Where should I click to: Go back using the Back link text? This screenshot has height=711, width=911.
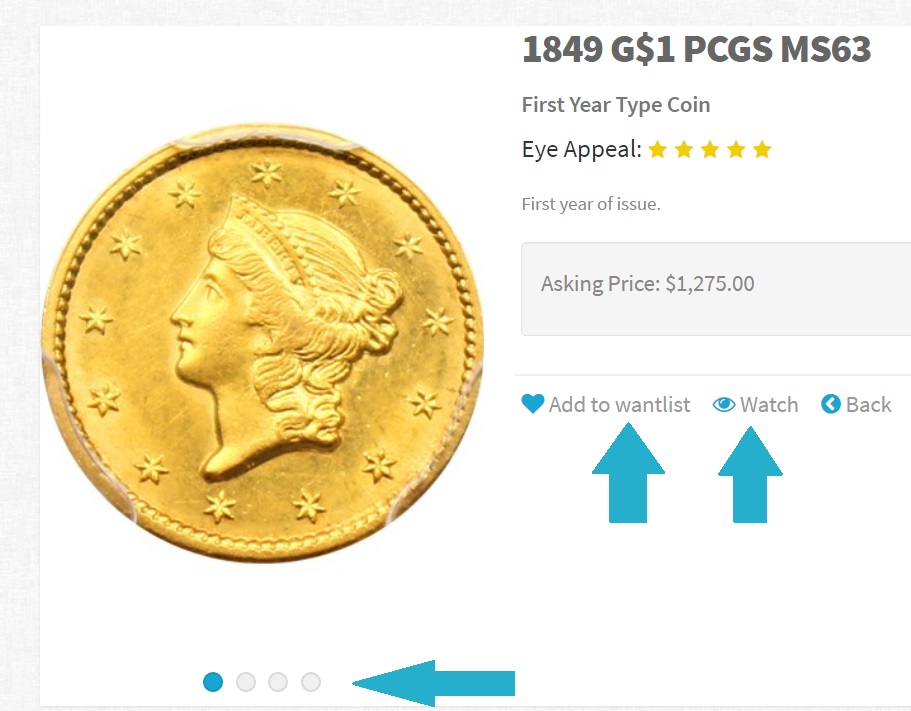point(869,404)
